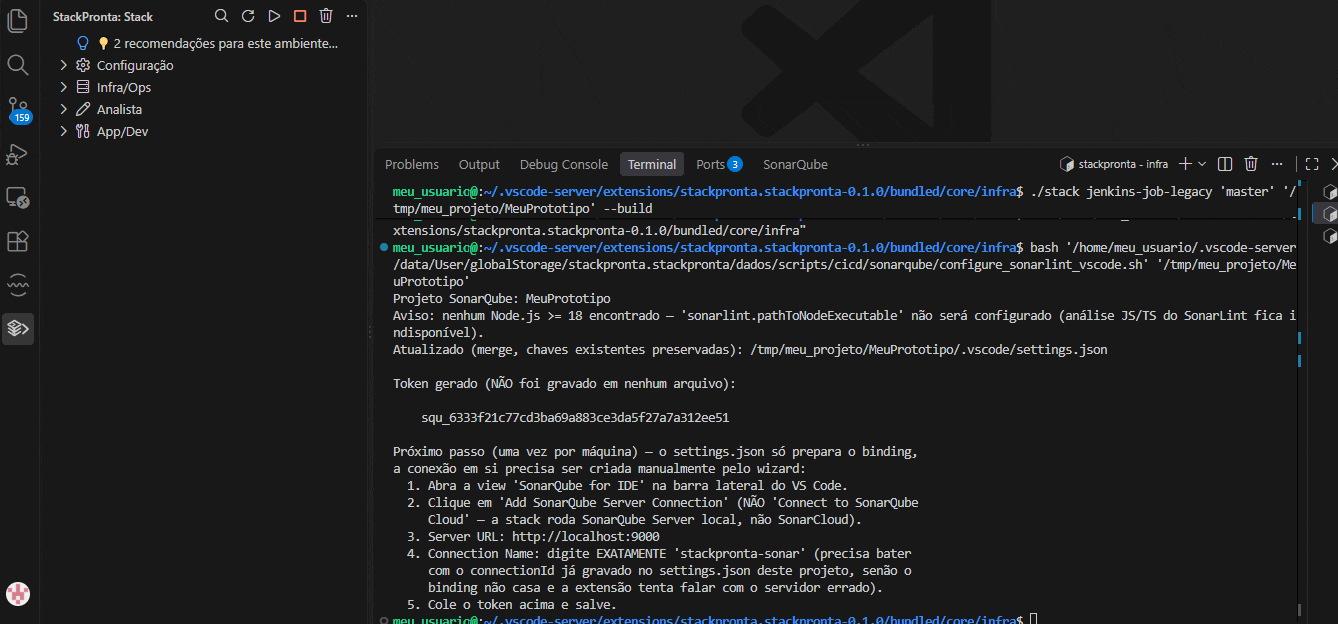Switch to the Output tab
This screenshot has width=1338, height=624.
point(479,164)
